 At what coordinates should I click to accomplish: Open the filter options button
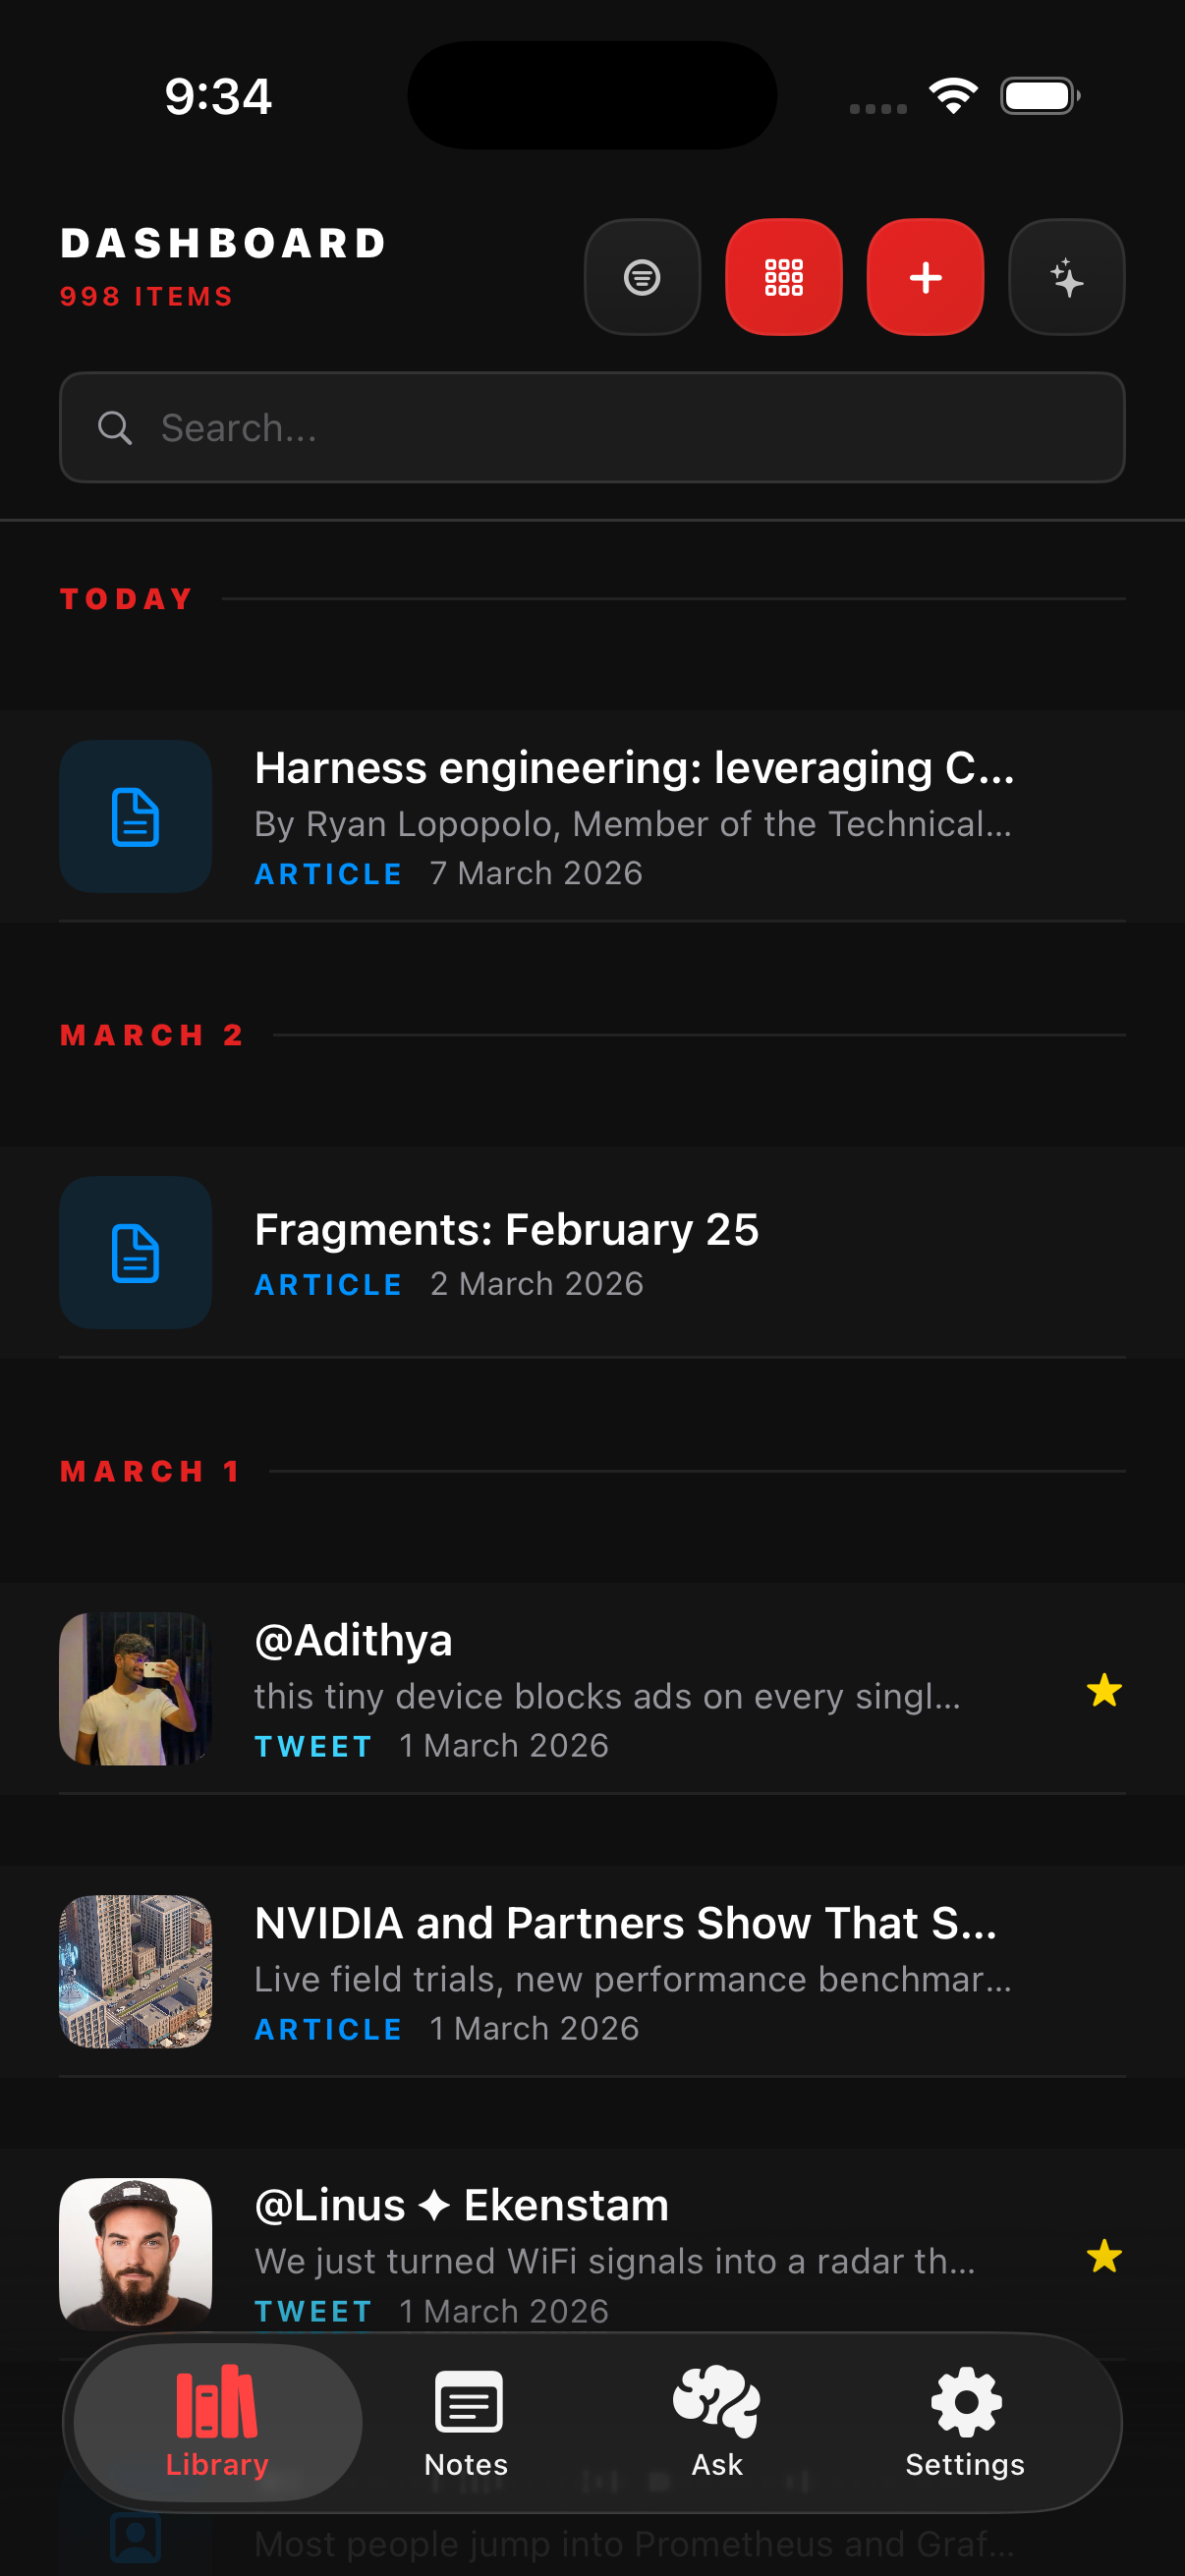tap(642, 277)
